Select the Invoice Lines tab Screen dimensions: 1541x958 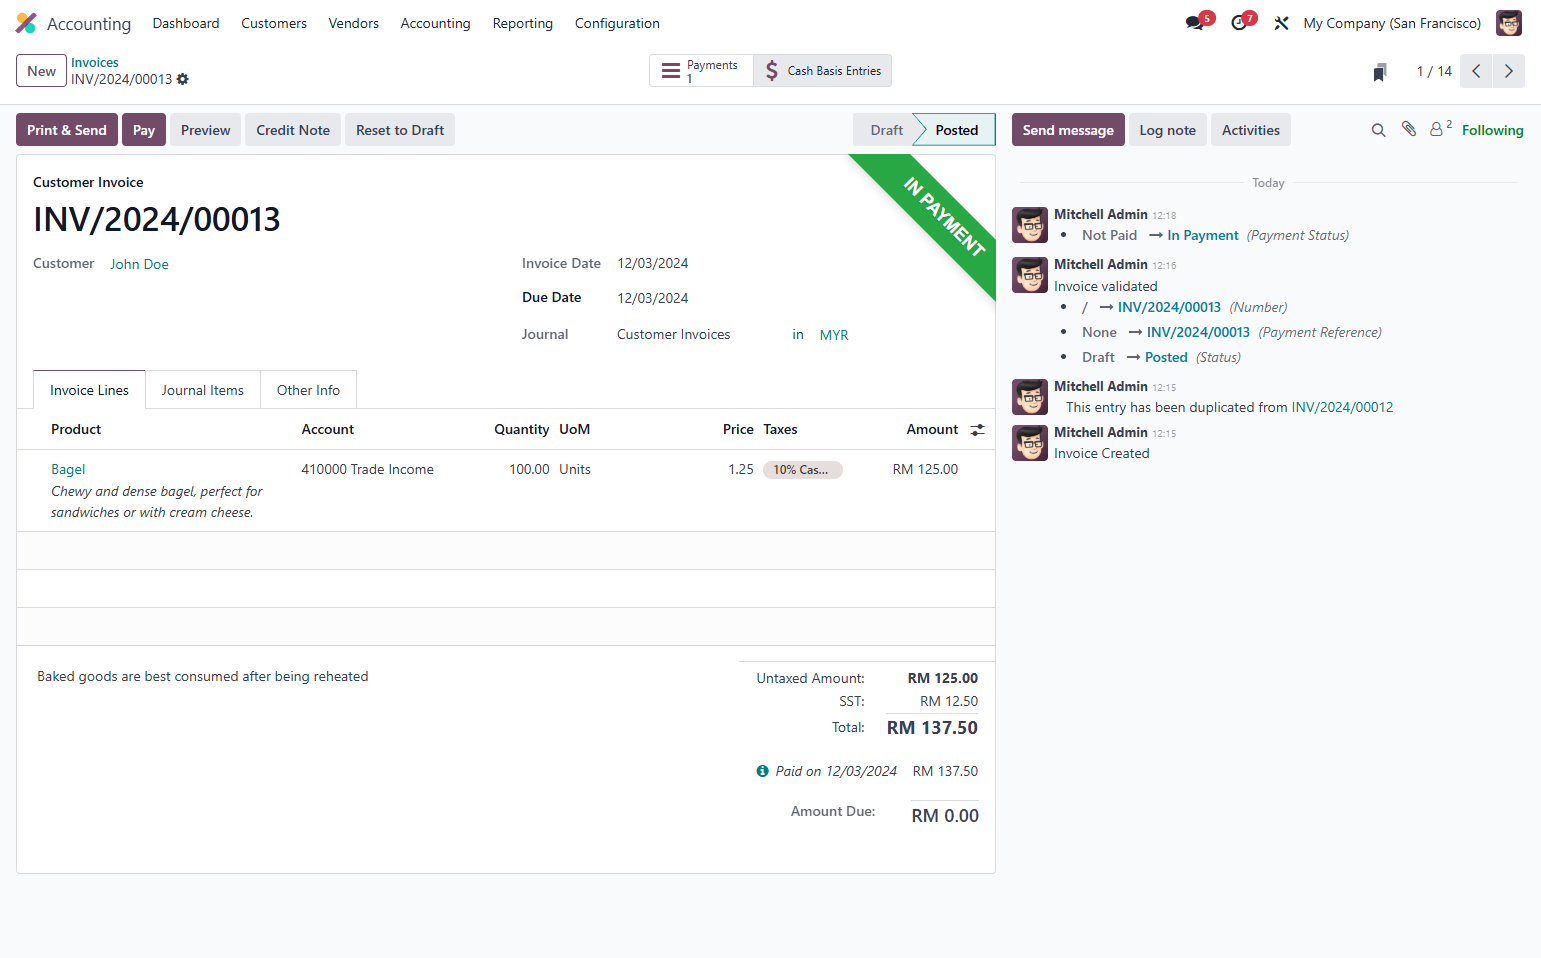point(90,390)
